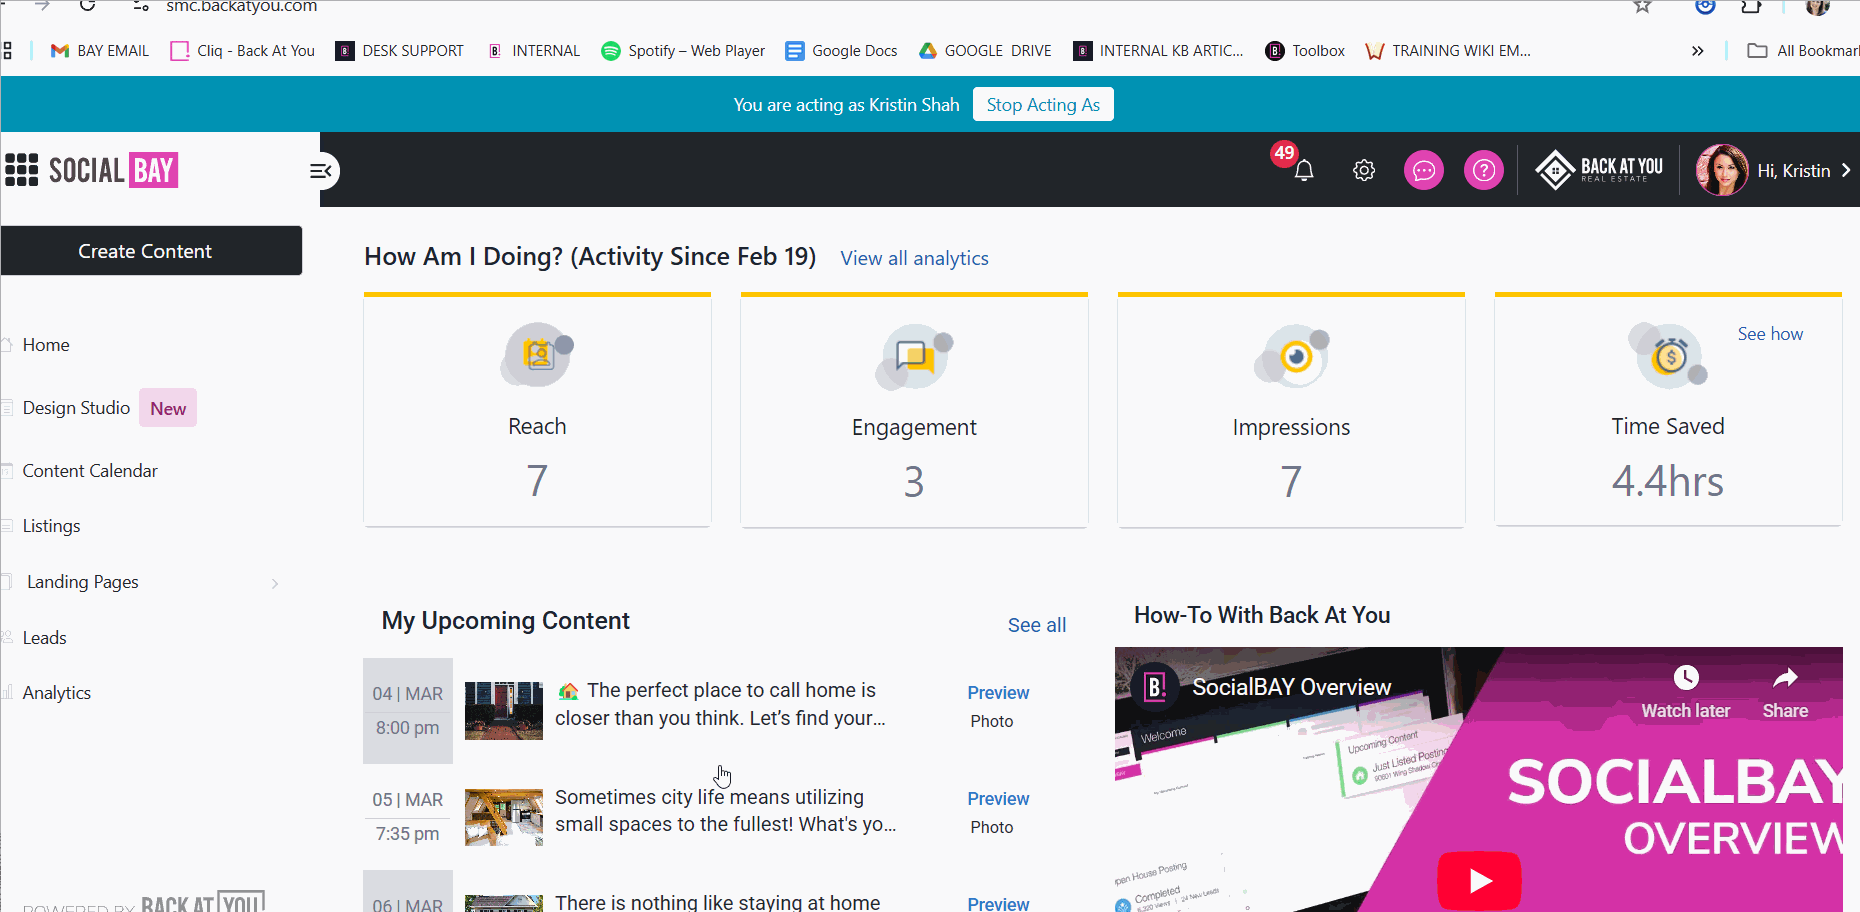Open Leads in sidebar
Image resolution: width=1860 pixels, height=912 pixels.
tap(45, 638)
